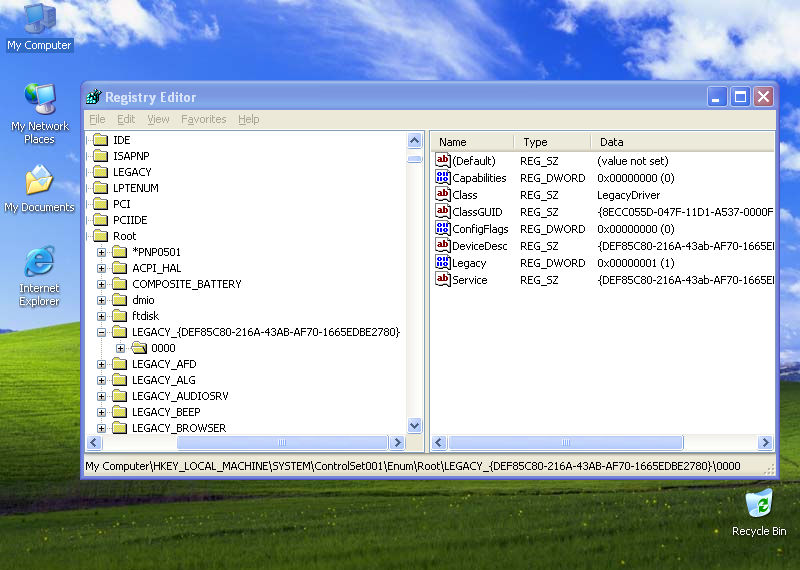This screenshot has width=800, height=570.
Task: Select the LEGACY folder icon
Action: click(x=101, y=172)
